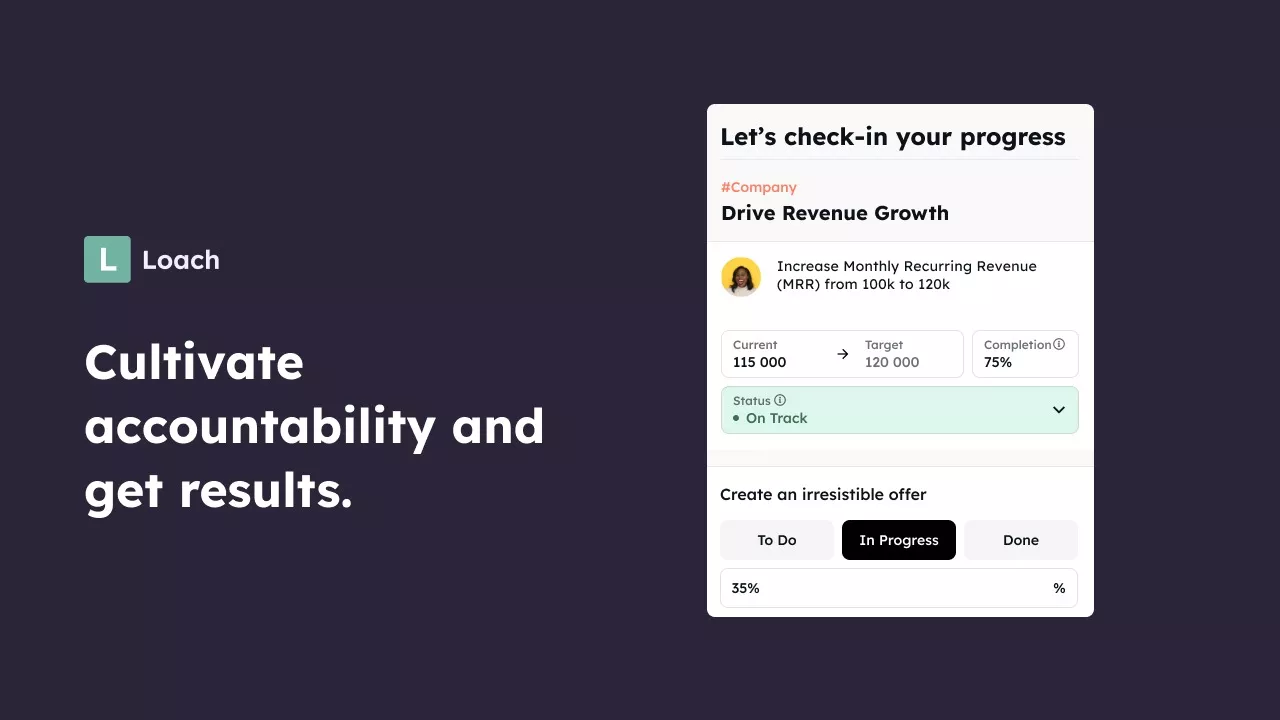Set task status to To Do

pos(777,540)
